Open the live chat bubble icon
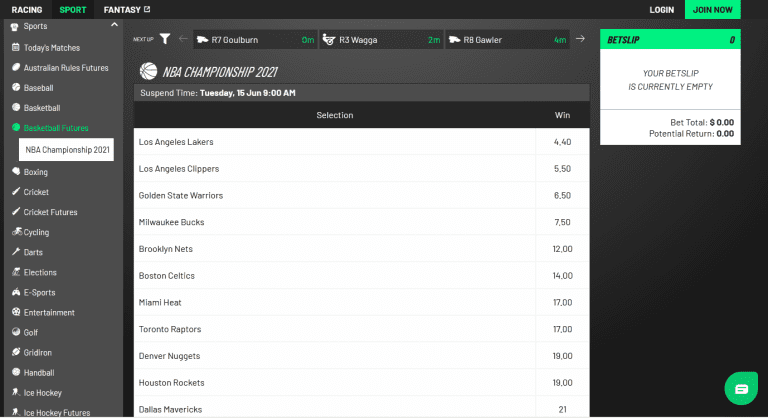Screen dimensions: 768x418 coord(740,389)
